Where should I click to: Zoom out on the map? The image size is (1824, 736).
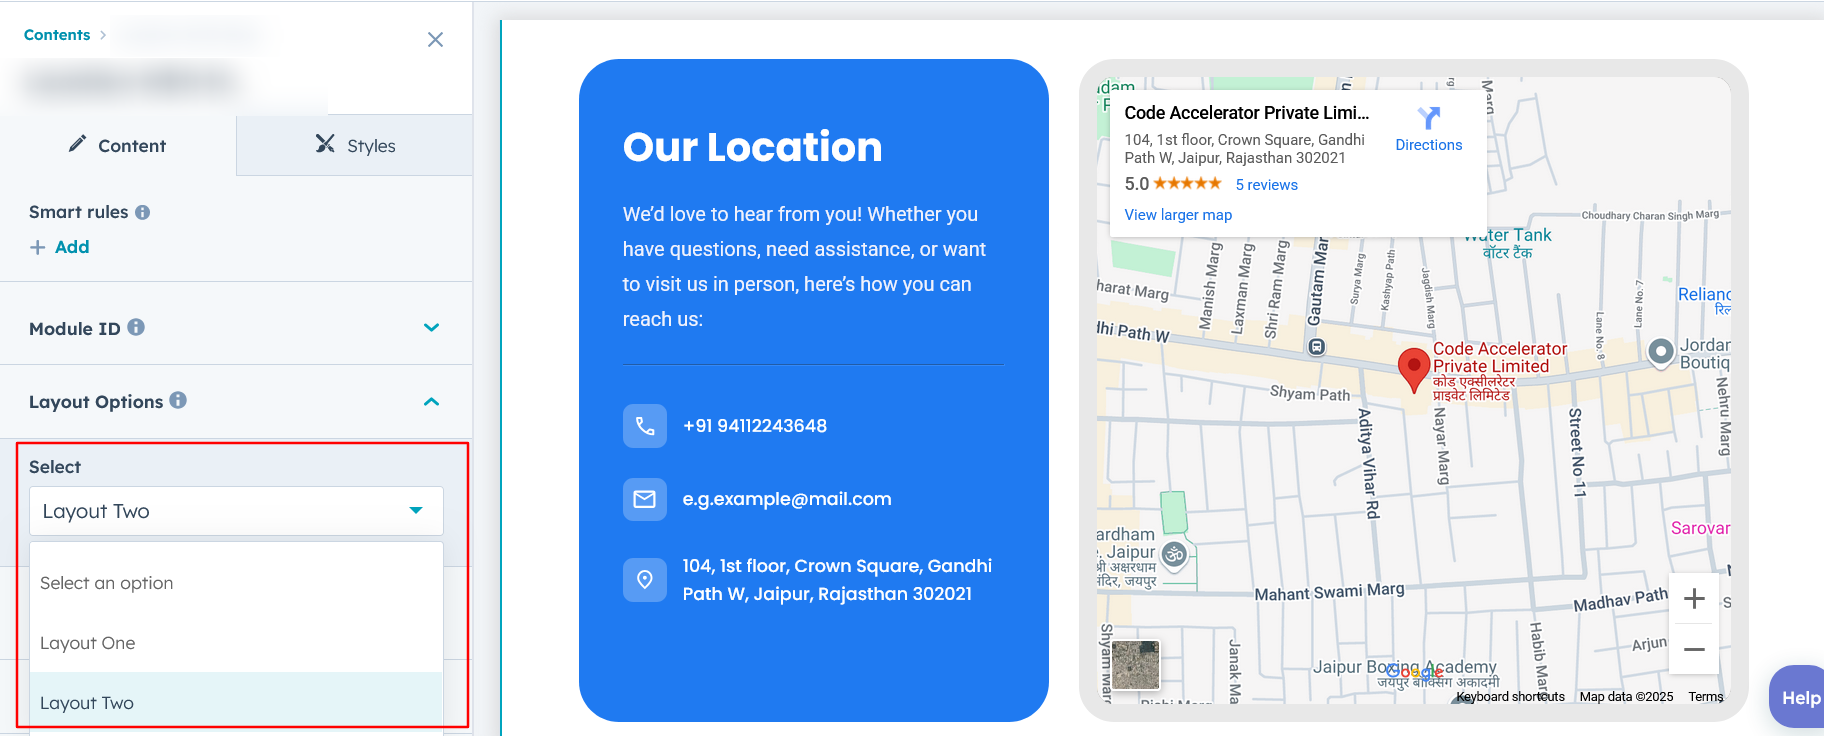(x=1694, y=650)
